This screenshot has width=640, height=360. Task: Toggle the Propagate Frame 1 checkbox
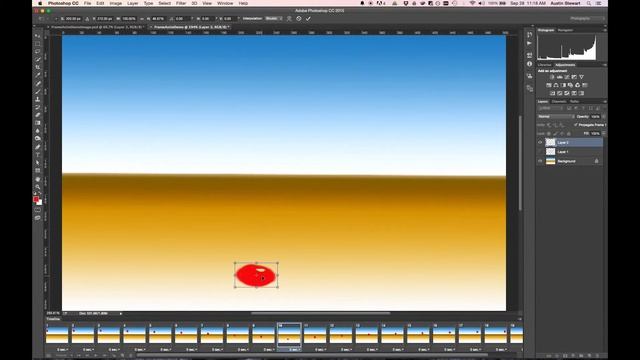point(576,125)
